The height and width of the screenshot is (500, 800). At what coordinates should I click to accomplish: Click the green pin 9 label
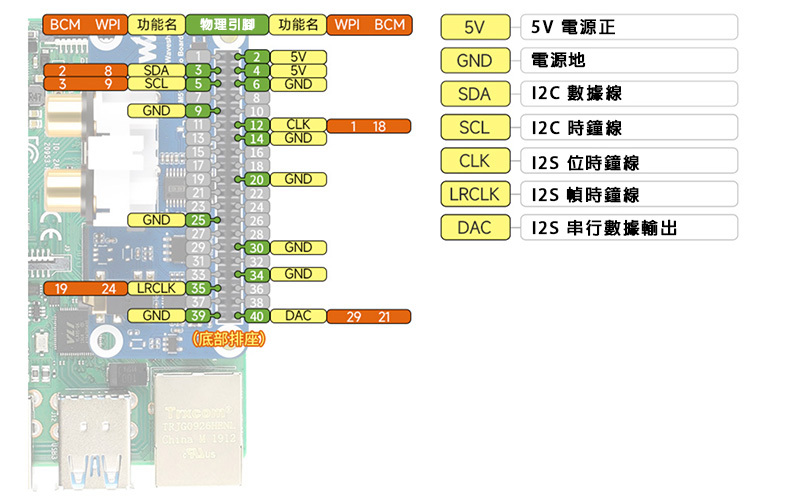coord(198,111)
